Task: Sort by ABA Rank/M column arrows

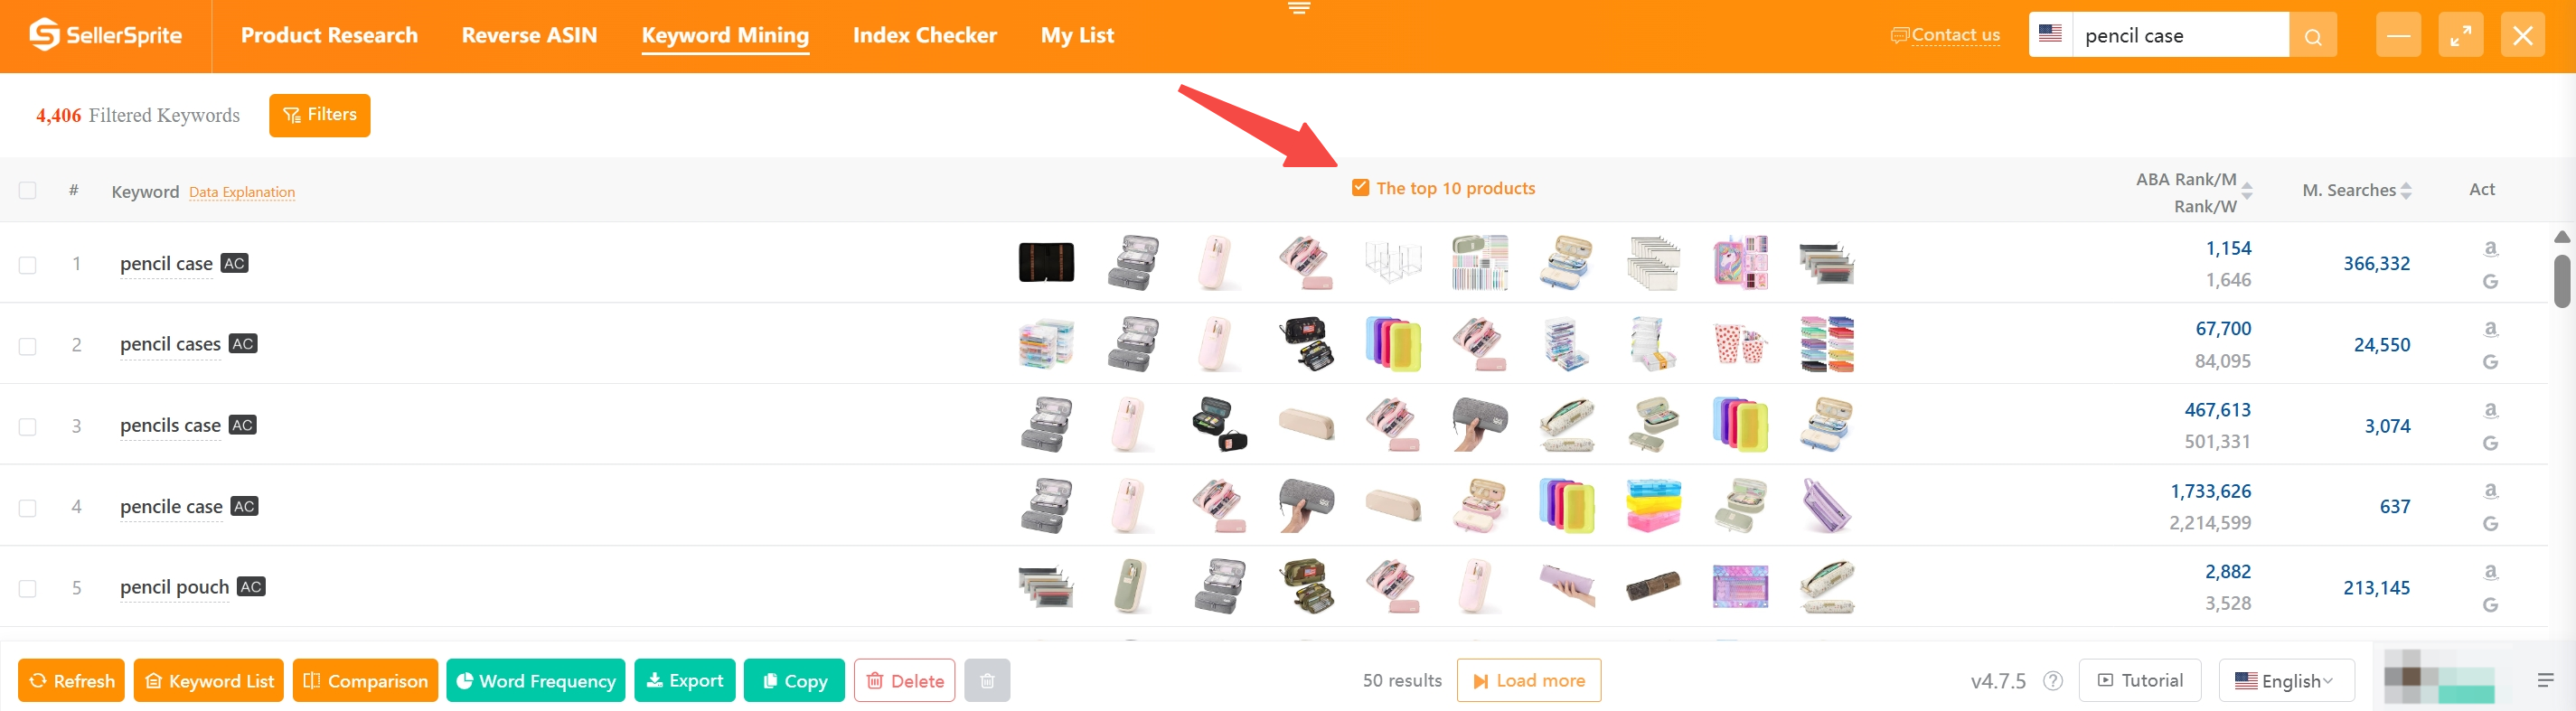Action: [2246, 190]
